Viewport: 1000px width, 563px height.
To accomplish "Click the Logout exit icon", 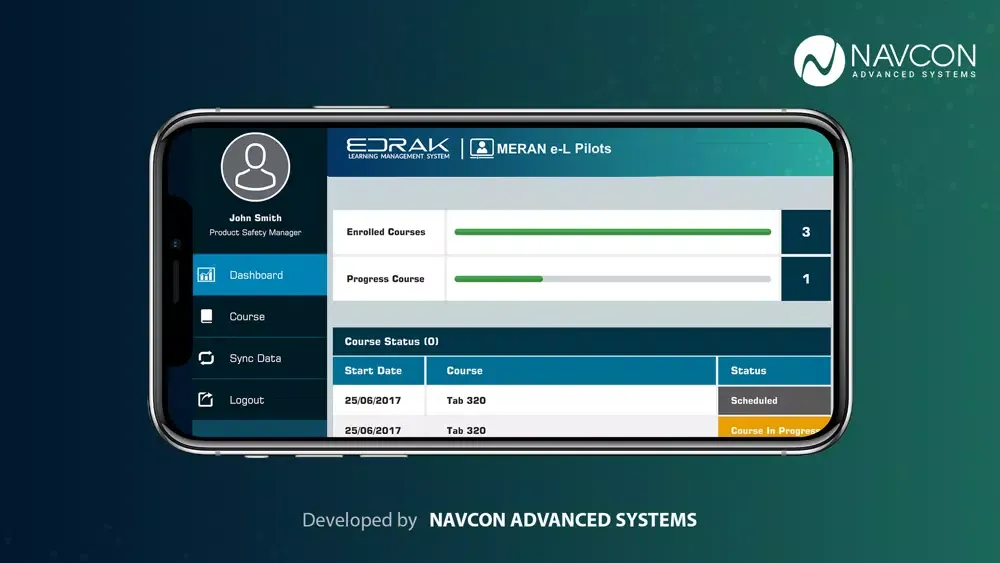I will pos(205,400).
